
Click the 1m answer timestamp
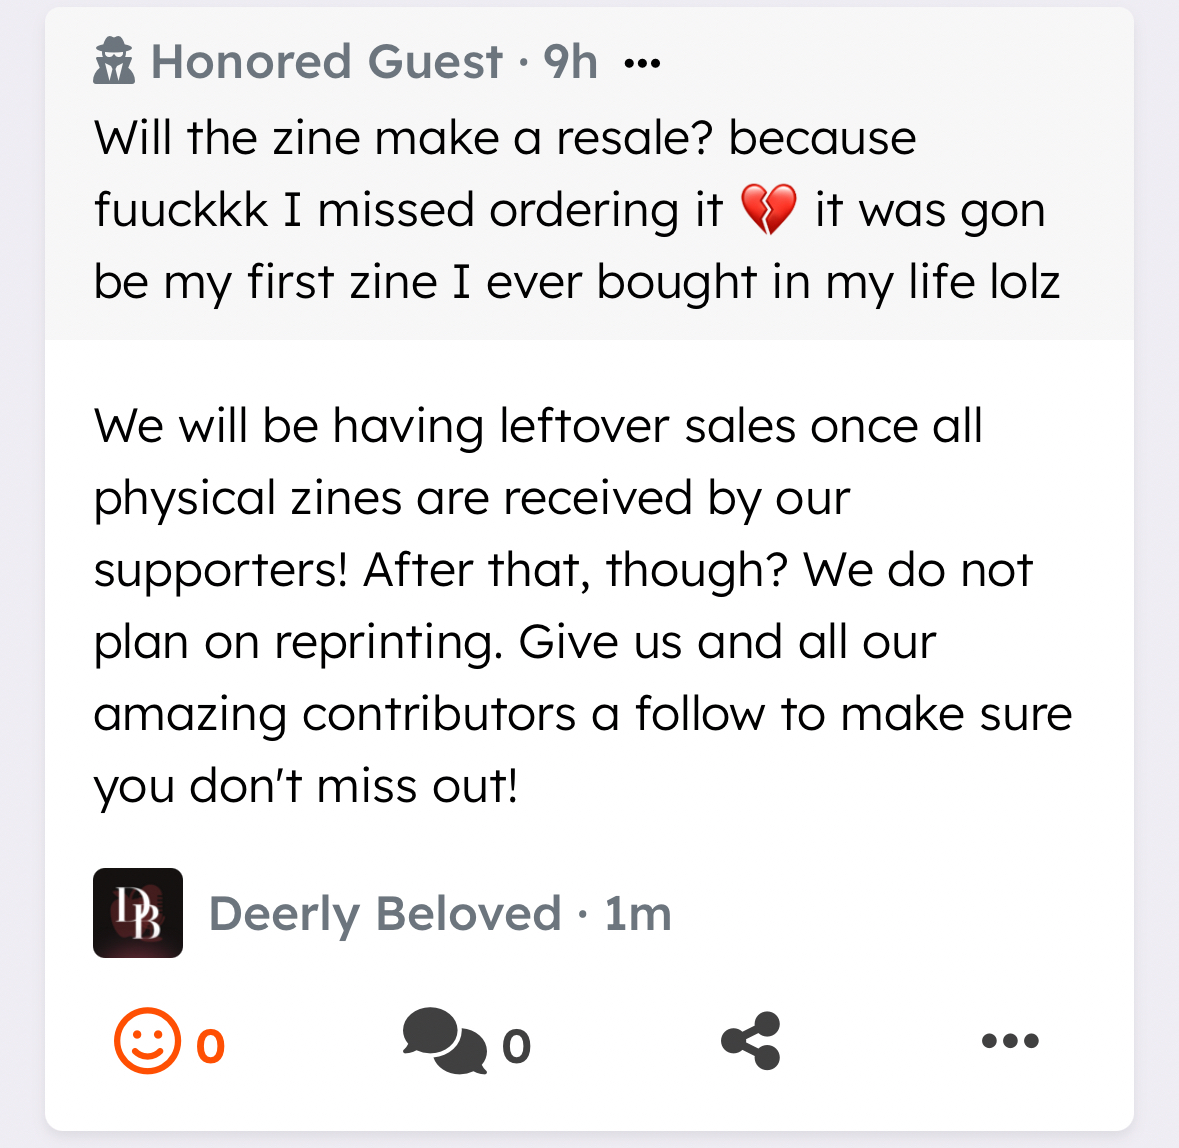pos(638,914)
